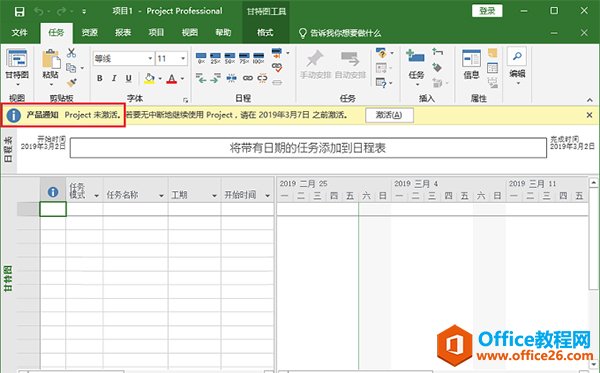This screenshot has height=373, width=600.
Task: Click the Mark on Track icon
Action: click(277, 53)
